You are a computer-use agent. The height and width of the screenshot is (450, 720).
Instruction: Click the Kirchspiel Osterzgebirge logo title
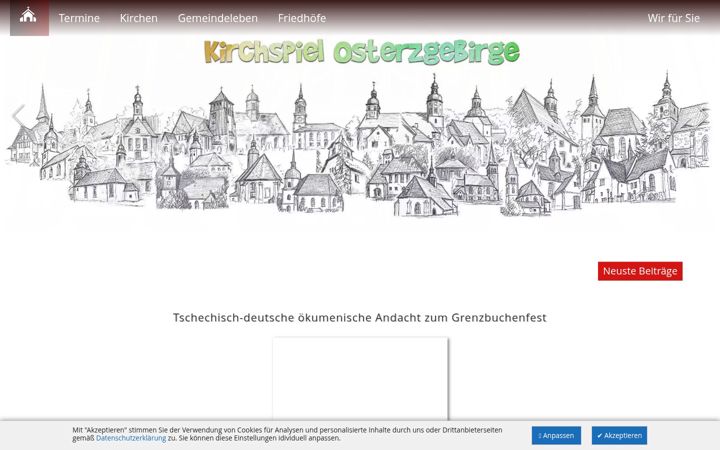click(x=362, y=52)
